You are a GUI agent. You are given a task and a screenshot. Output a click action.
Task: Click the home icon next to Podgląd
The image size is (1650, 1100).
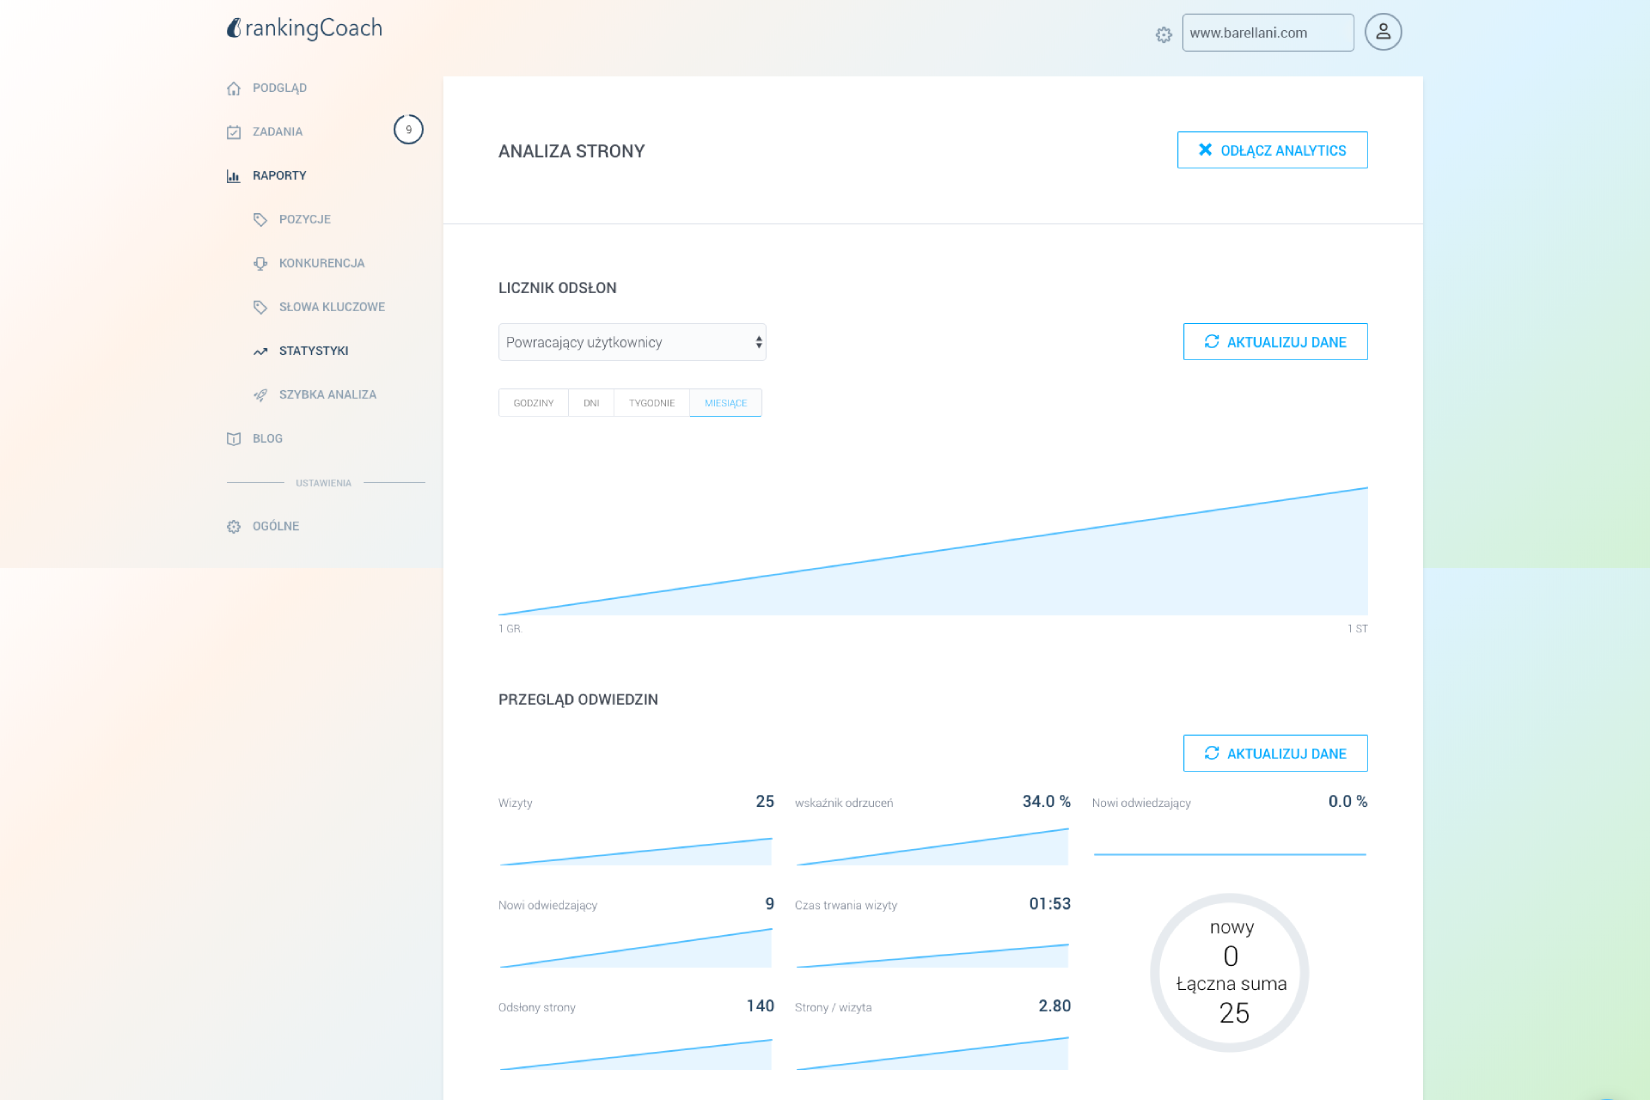tap(234, 88)
